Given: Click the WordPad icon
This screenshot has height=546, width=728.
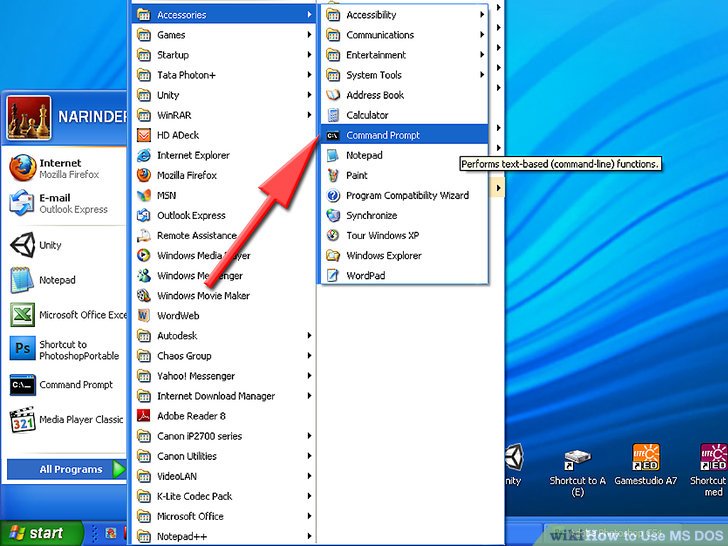Looking at the screenshot, I should coord(333,275).
